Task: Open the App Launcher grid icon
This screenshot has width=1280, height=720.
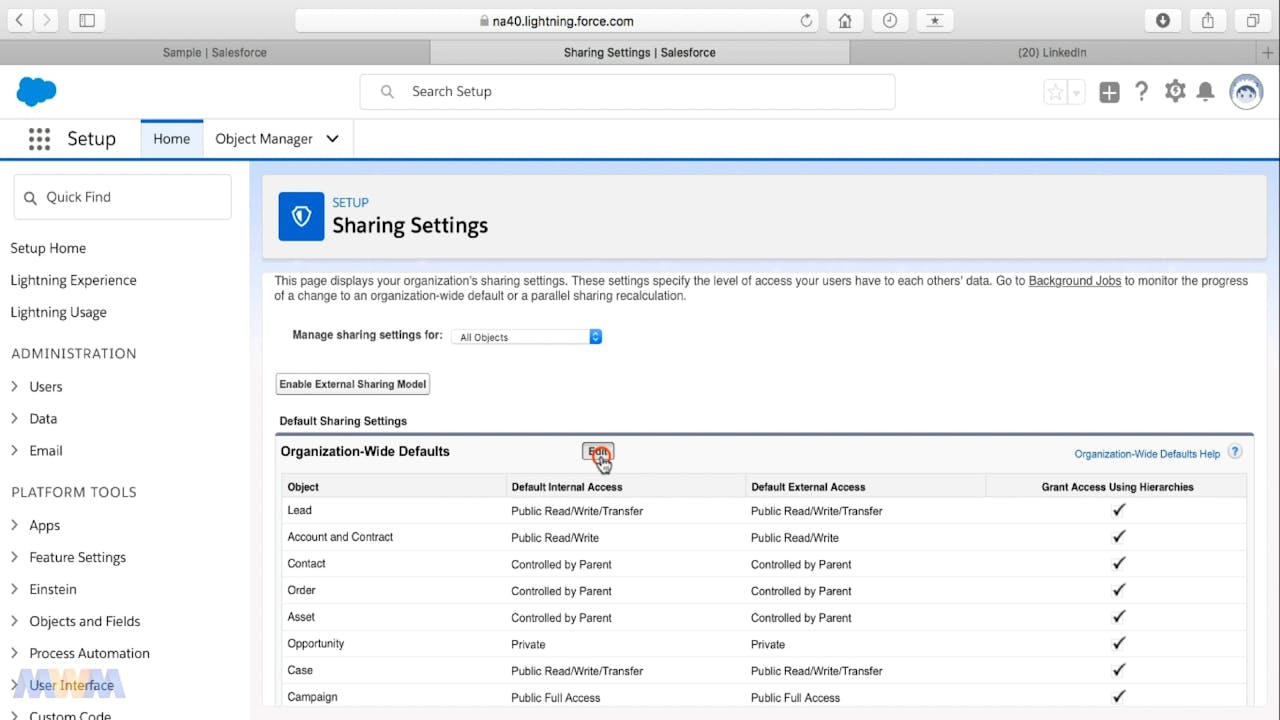Action: [x=39, y=139]
